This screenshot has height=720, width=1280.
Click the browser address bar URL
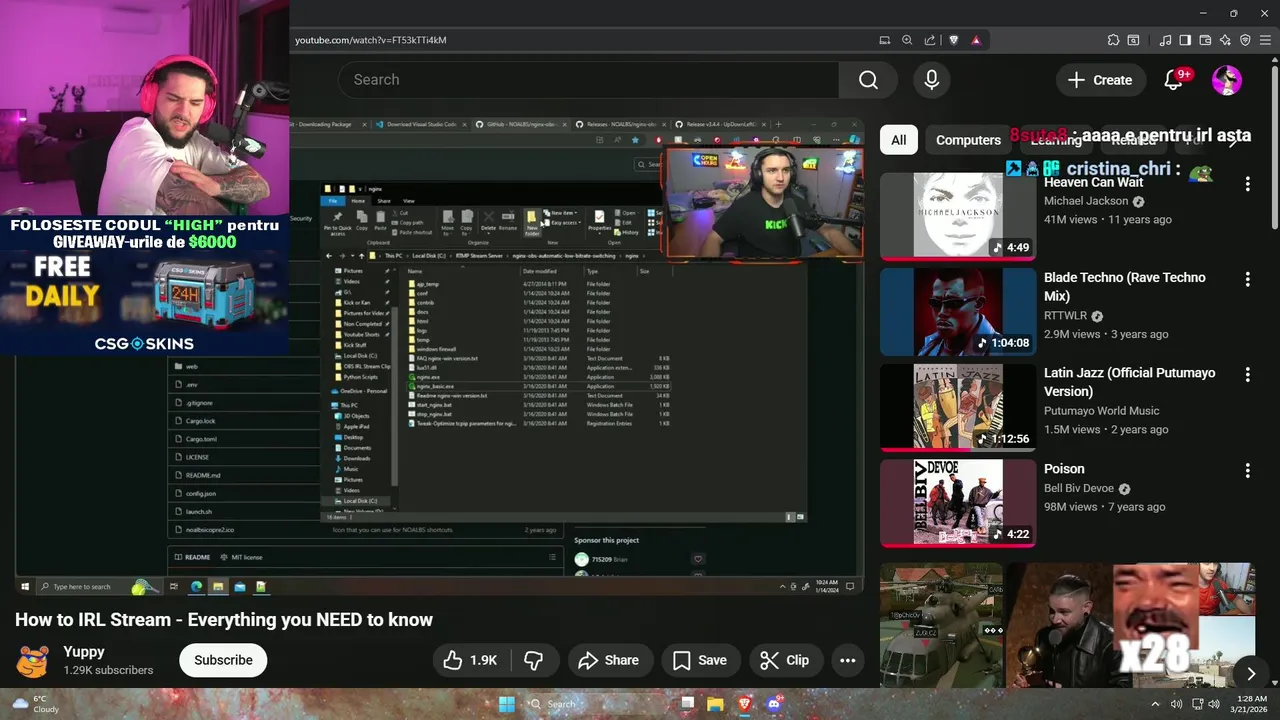[x=371, y=40]
